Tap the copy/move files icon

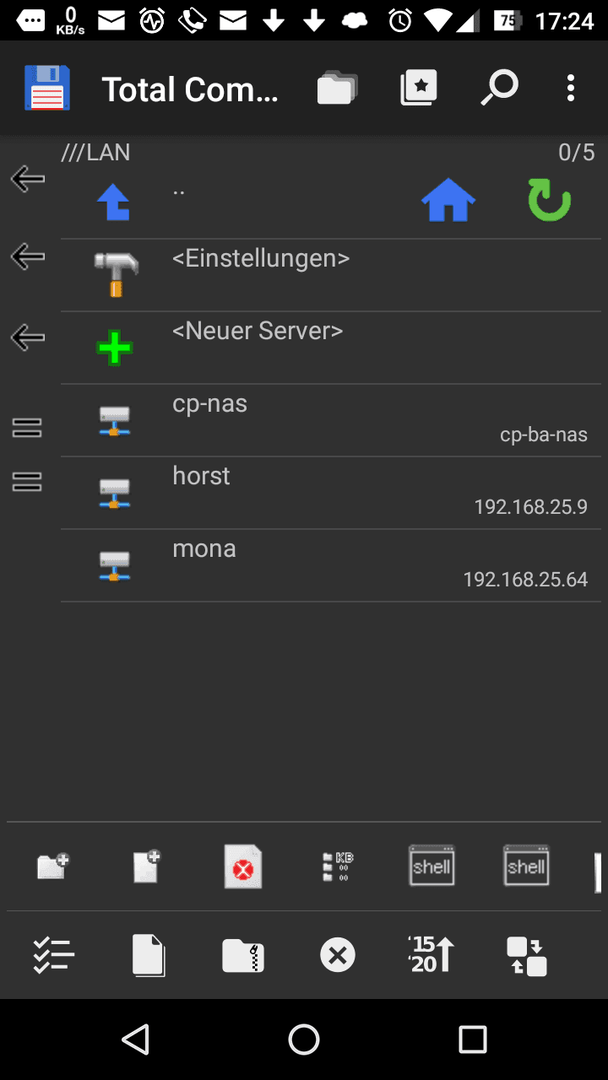149,955
